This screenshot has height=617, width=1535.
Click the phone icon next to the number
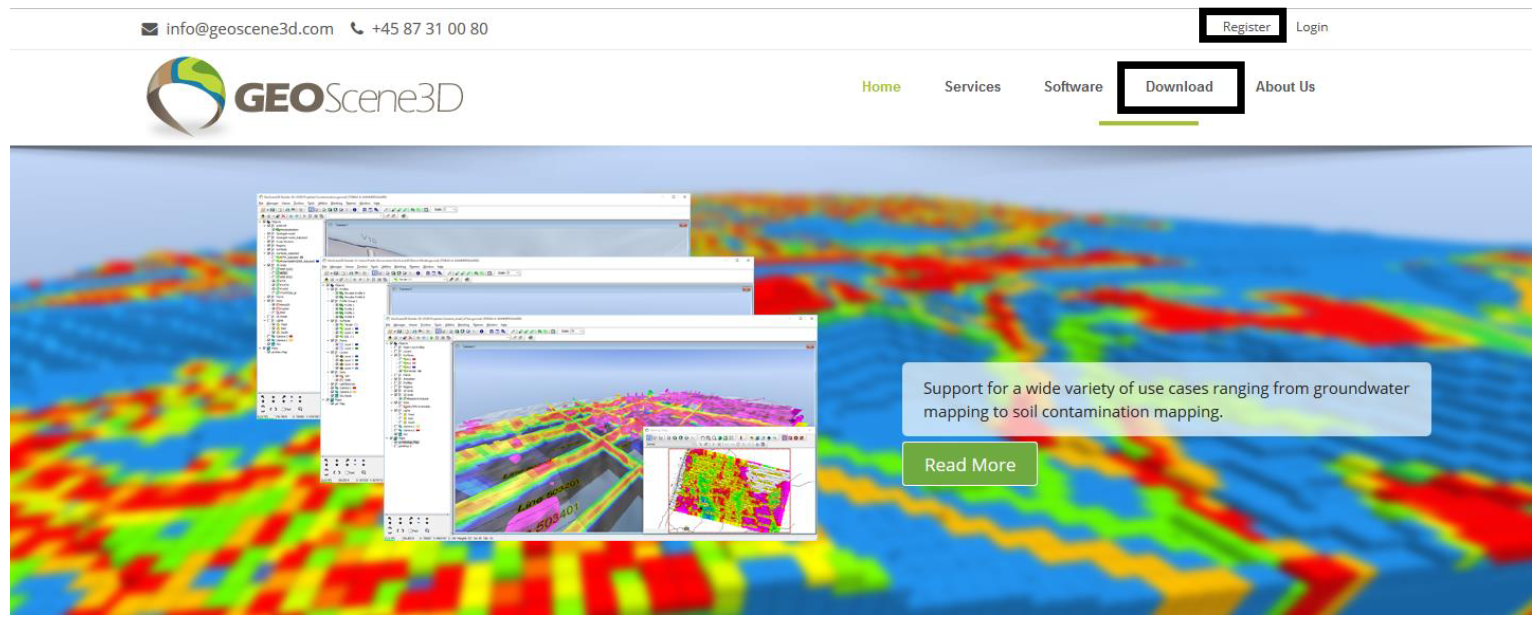[x=356, y=29]
